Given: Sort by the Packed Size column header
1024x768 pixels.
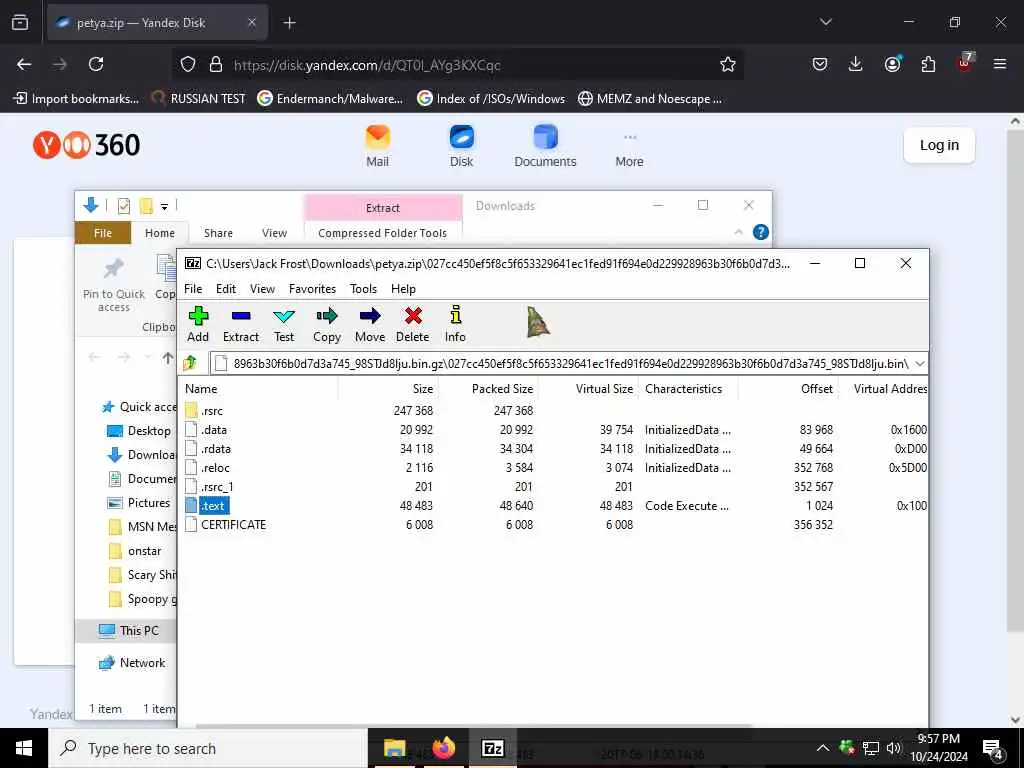Looking at the screenshot, I should (488, 389).
